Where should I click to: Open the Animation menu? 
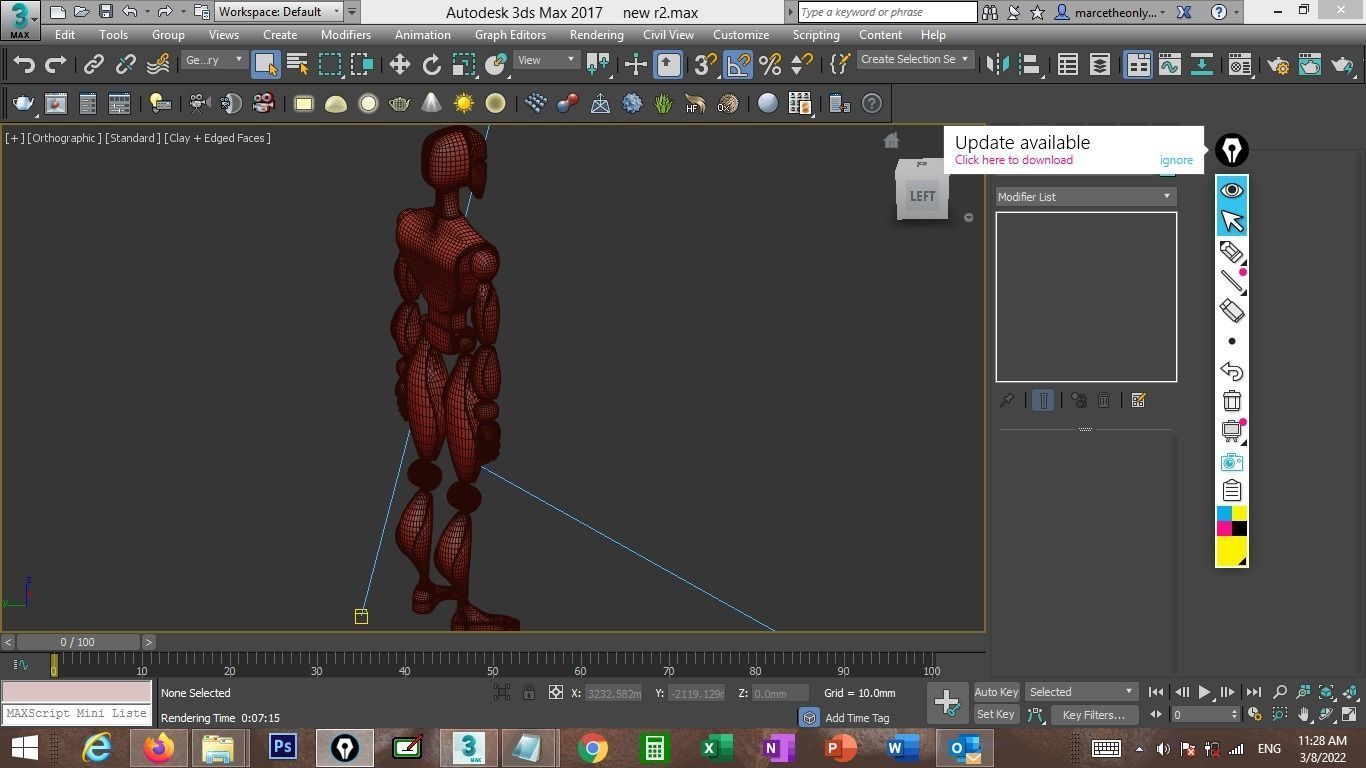coord(422,34)
